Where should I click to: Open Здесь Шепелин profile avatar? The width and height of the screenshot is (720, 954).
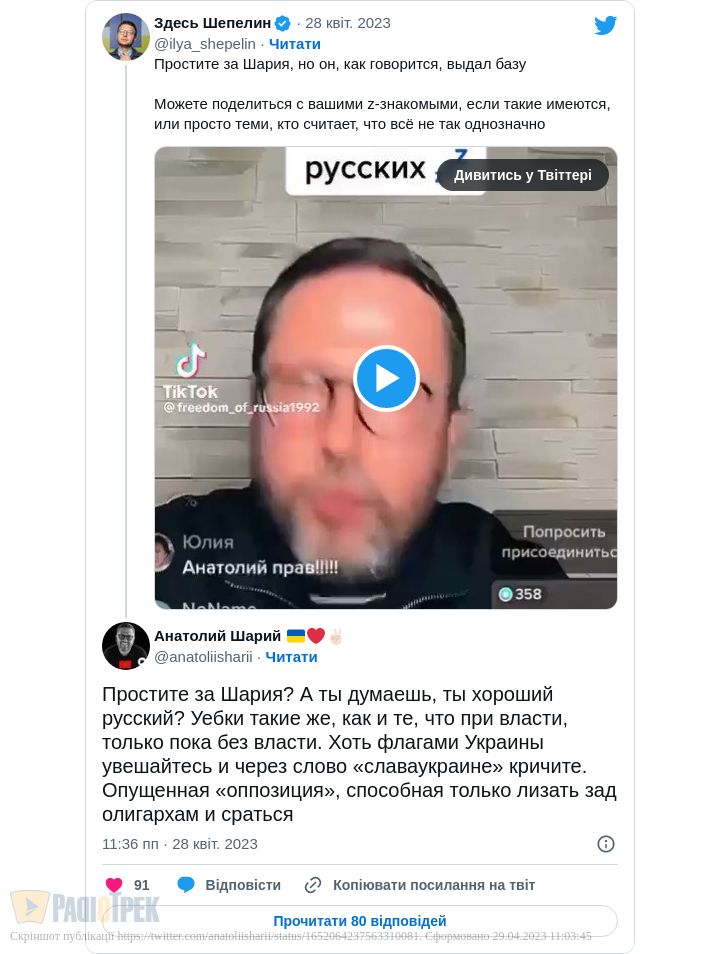click(126, 37)
